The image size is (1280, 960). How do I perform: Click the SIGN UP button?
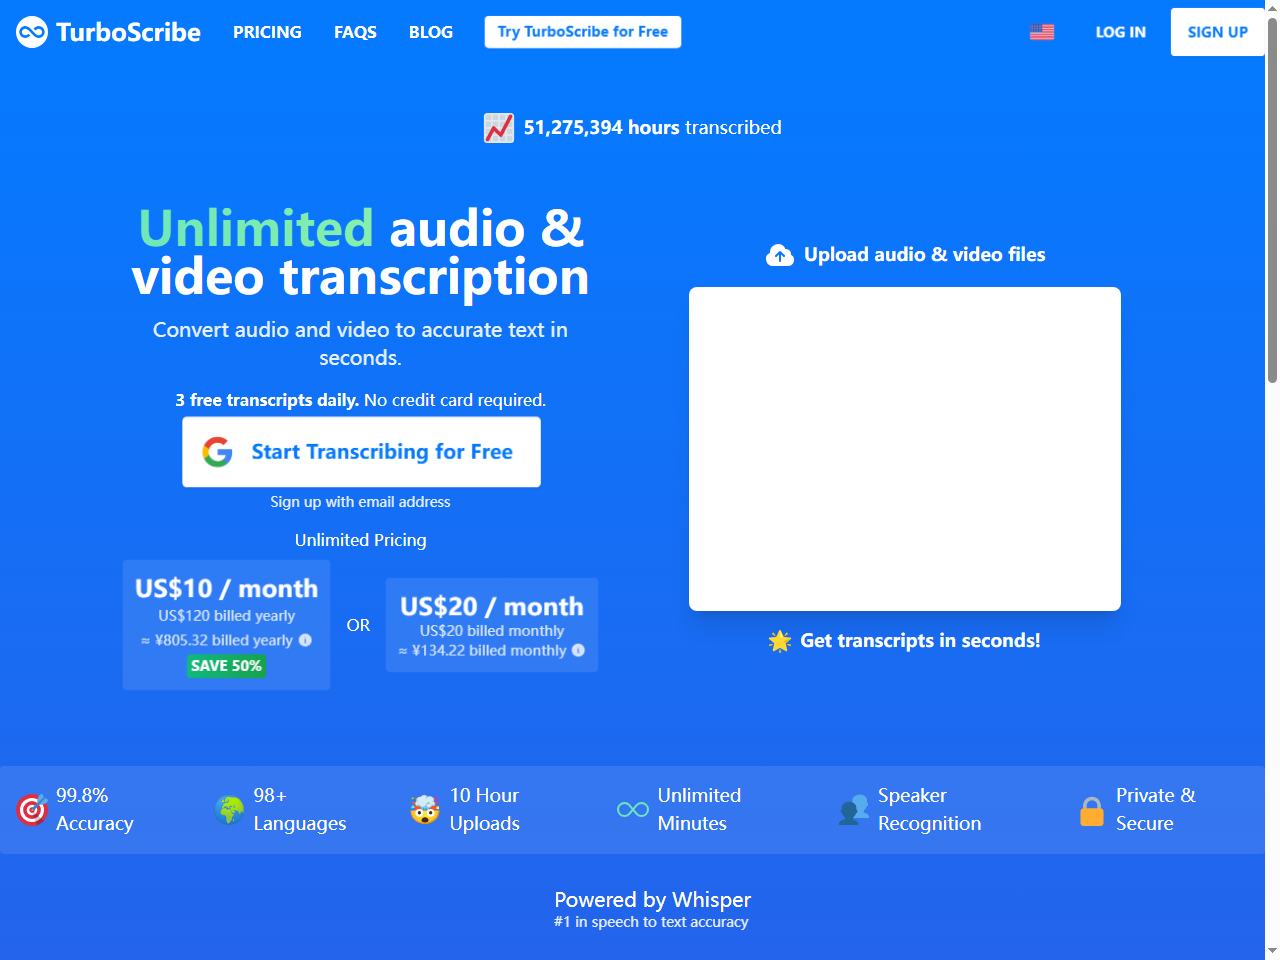1218,32
